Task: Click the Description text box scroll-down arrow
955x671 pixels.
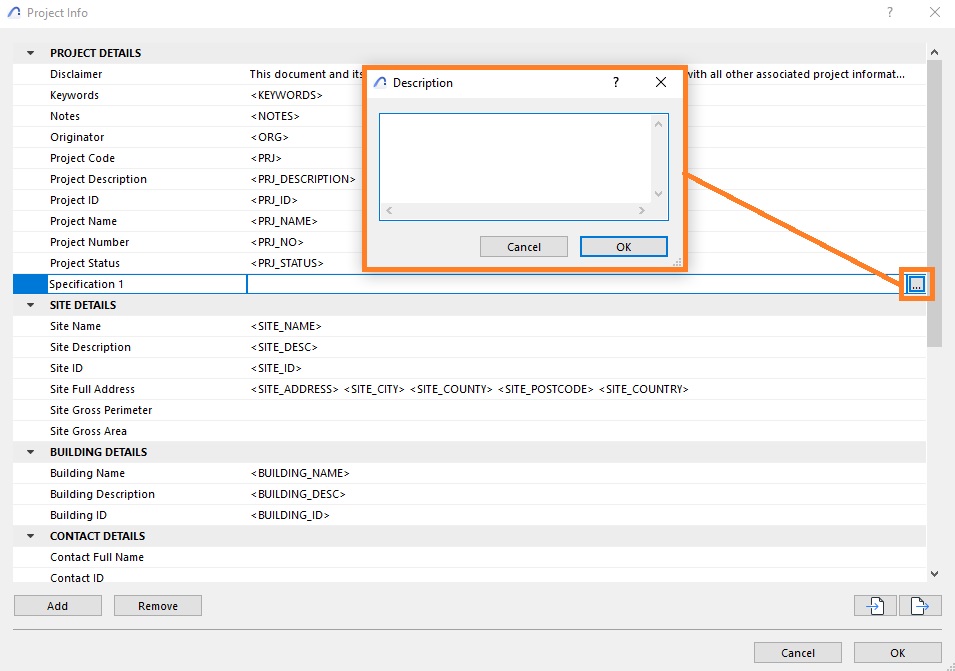Action: point(658,194)
